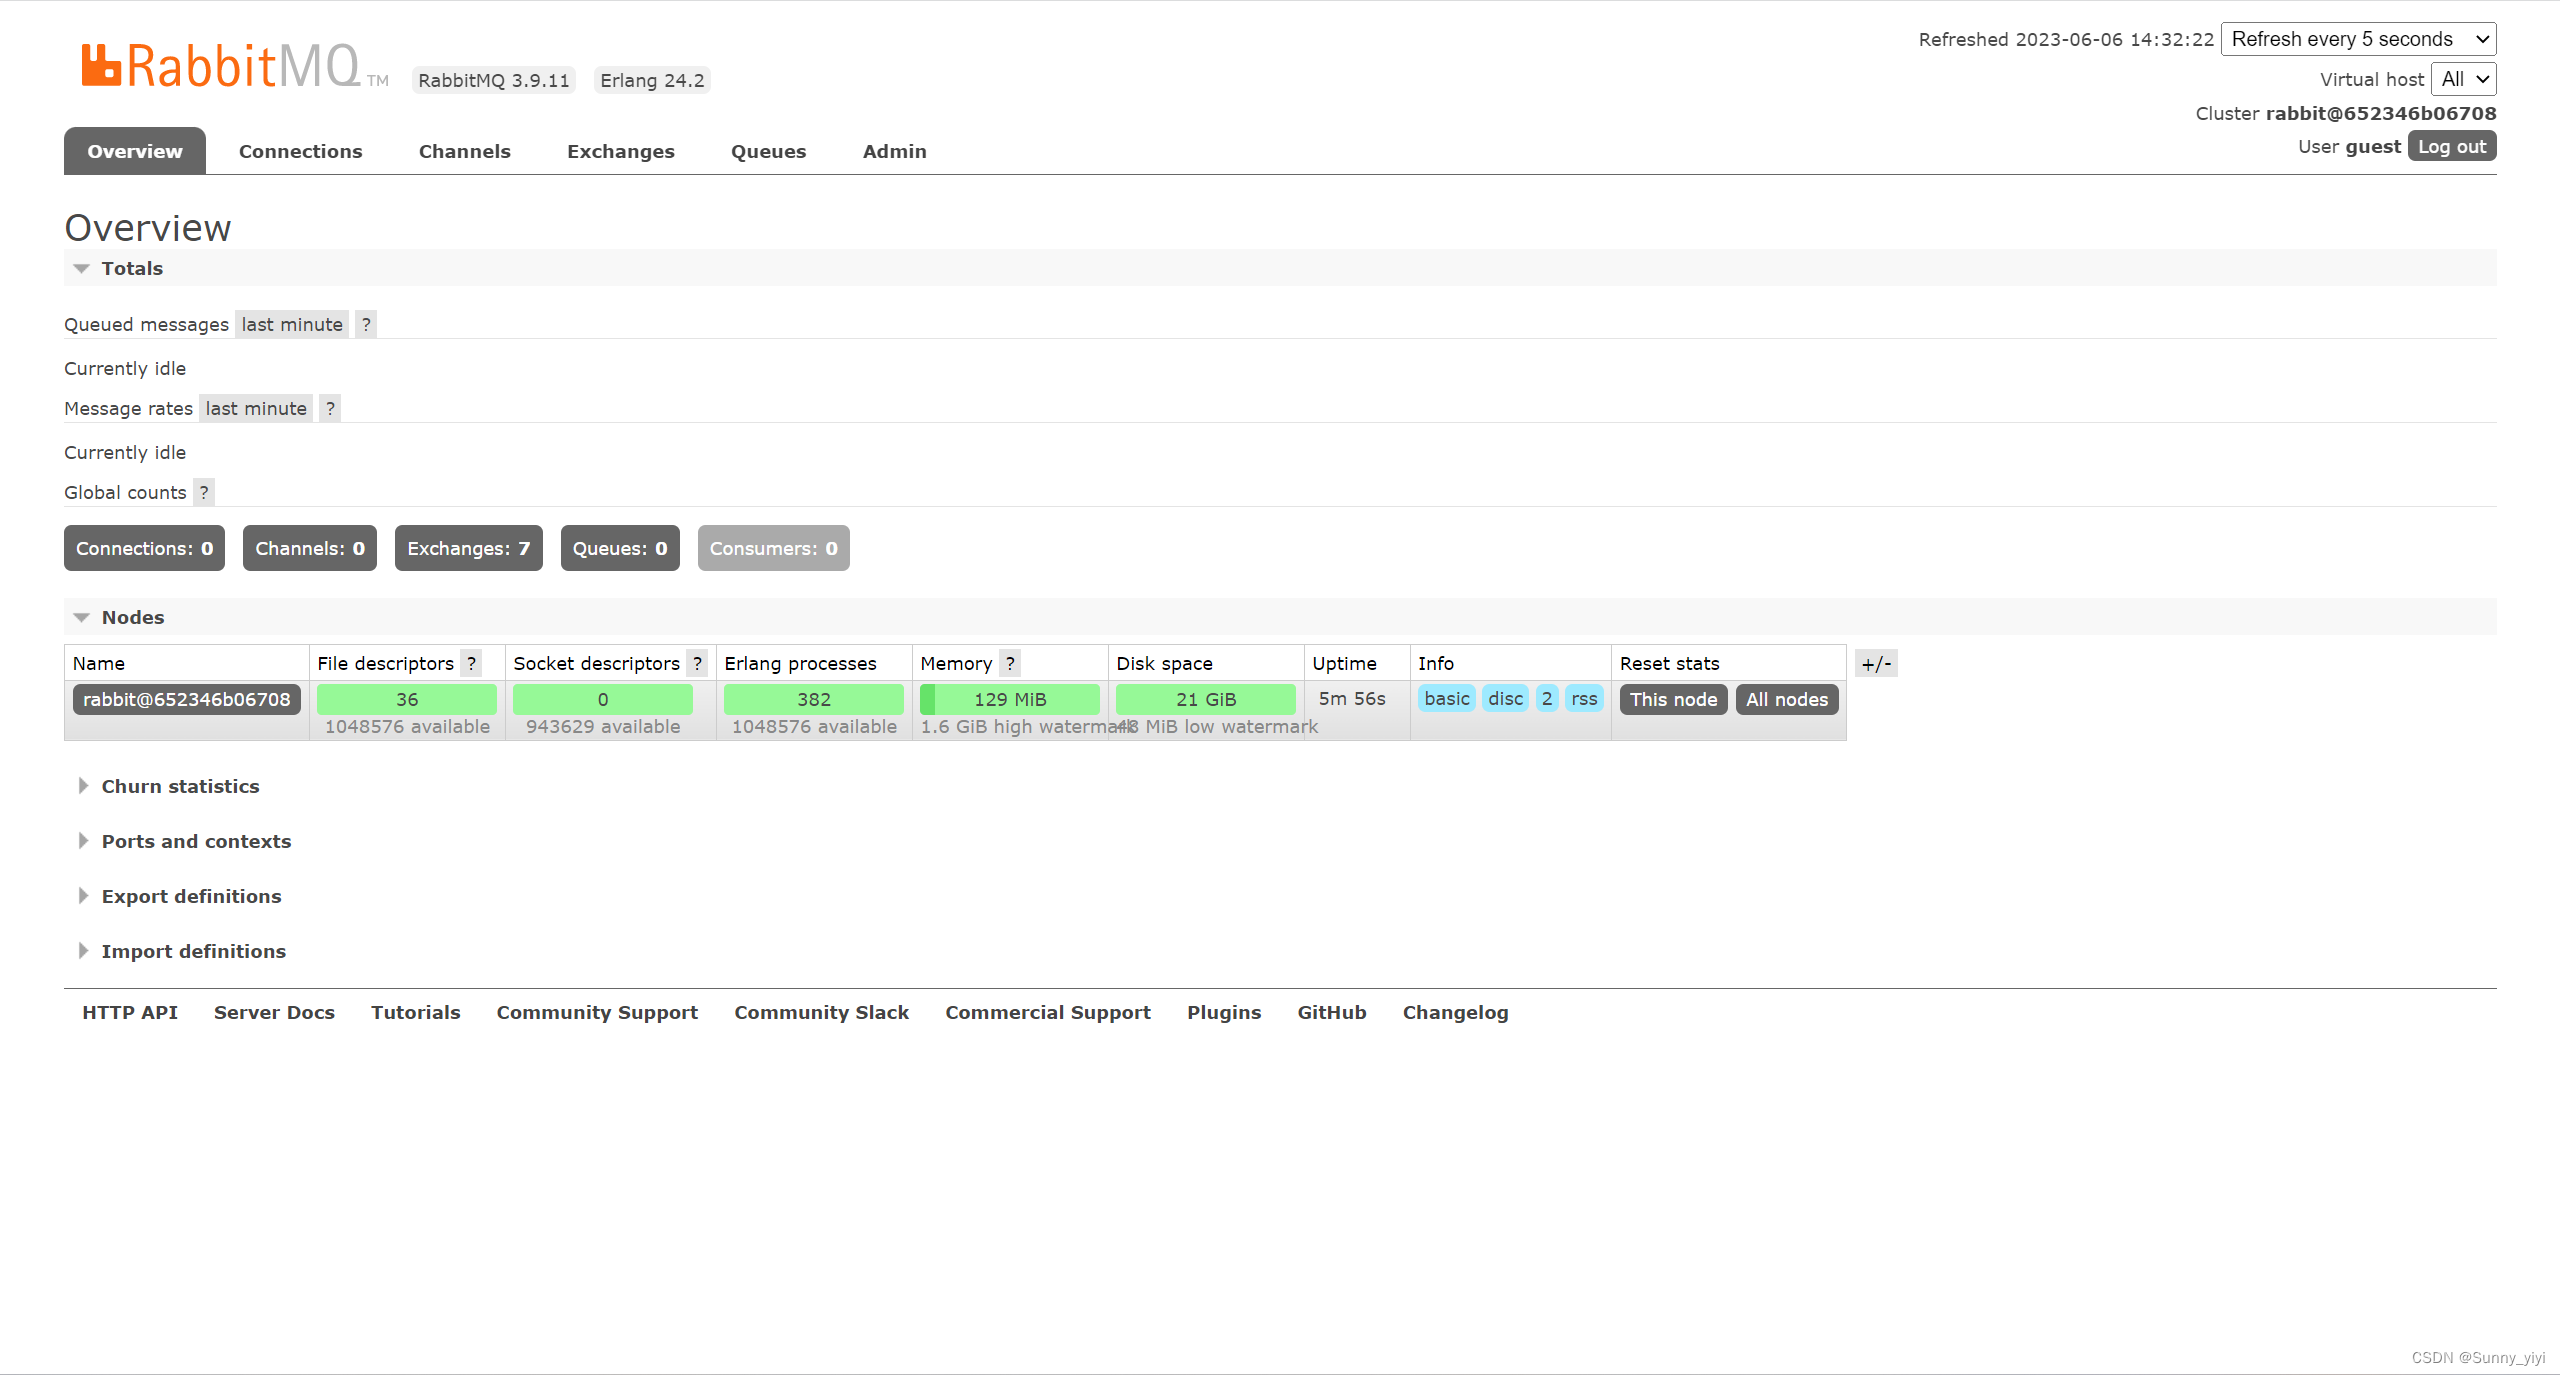
Task: Click the RabbitMQ logo
Action: [234, 66]
